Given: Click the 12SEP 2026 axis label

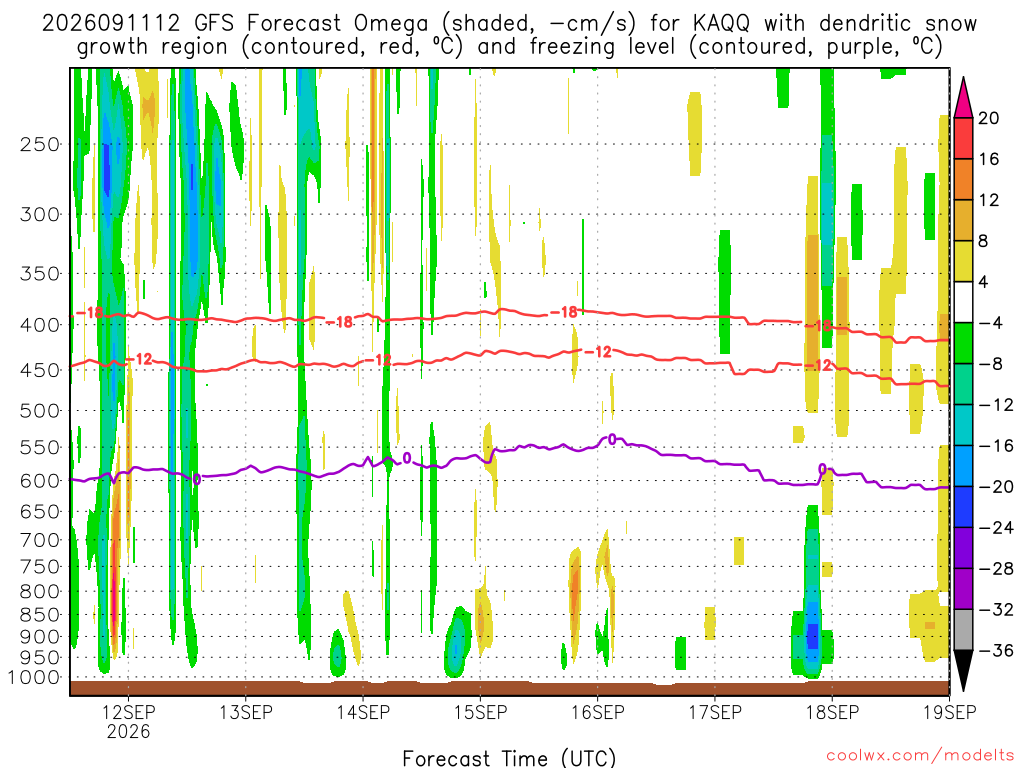Looking at the screenshot, I should [129, 722].
